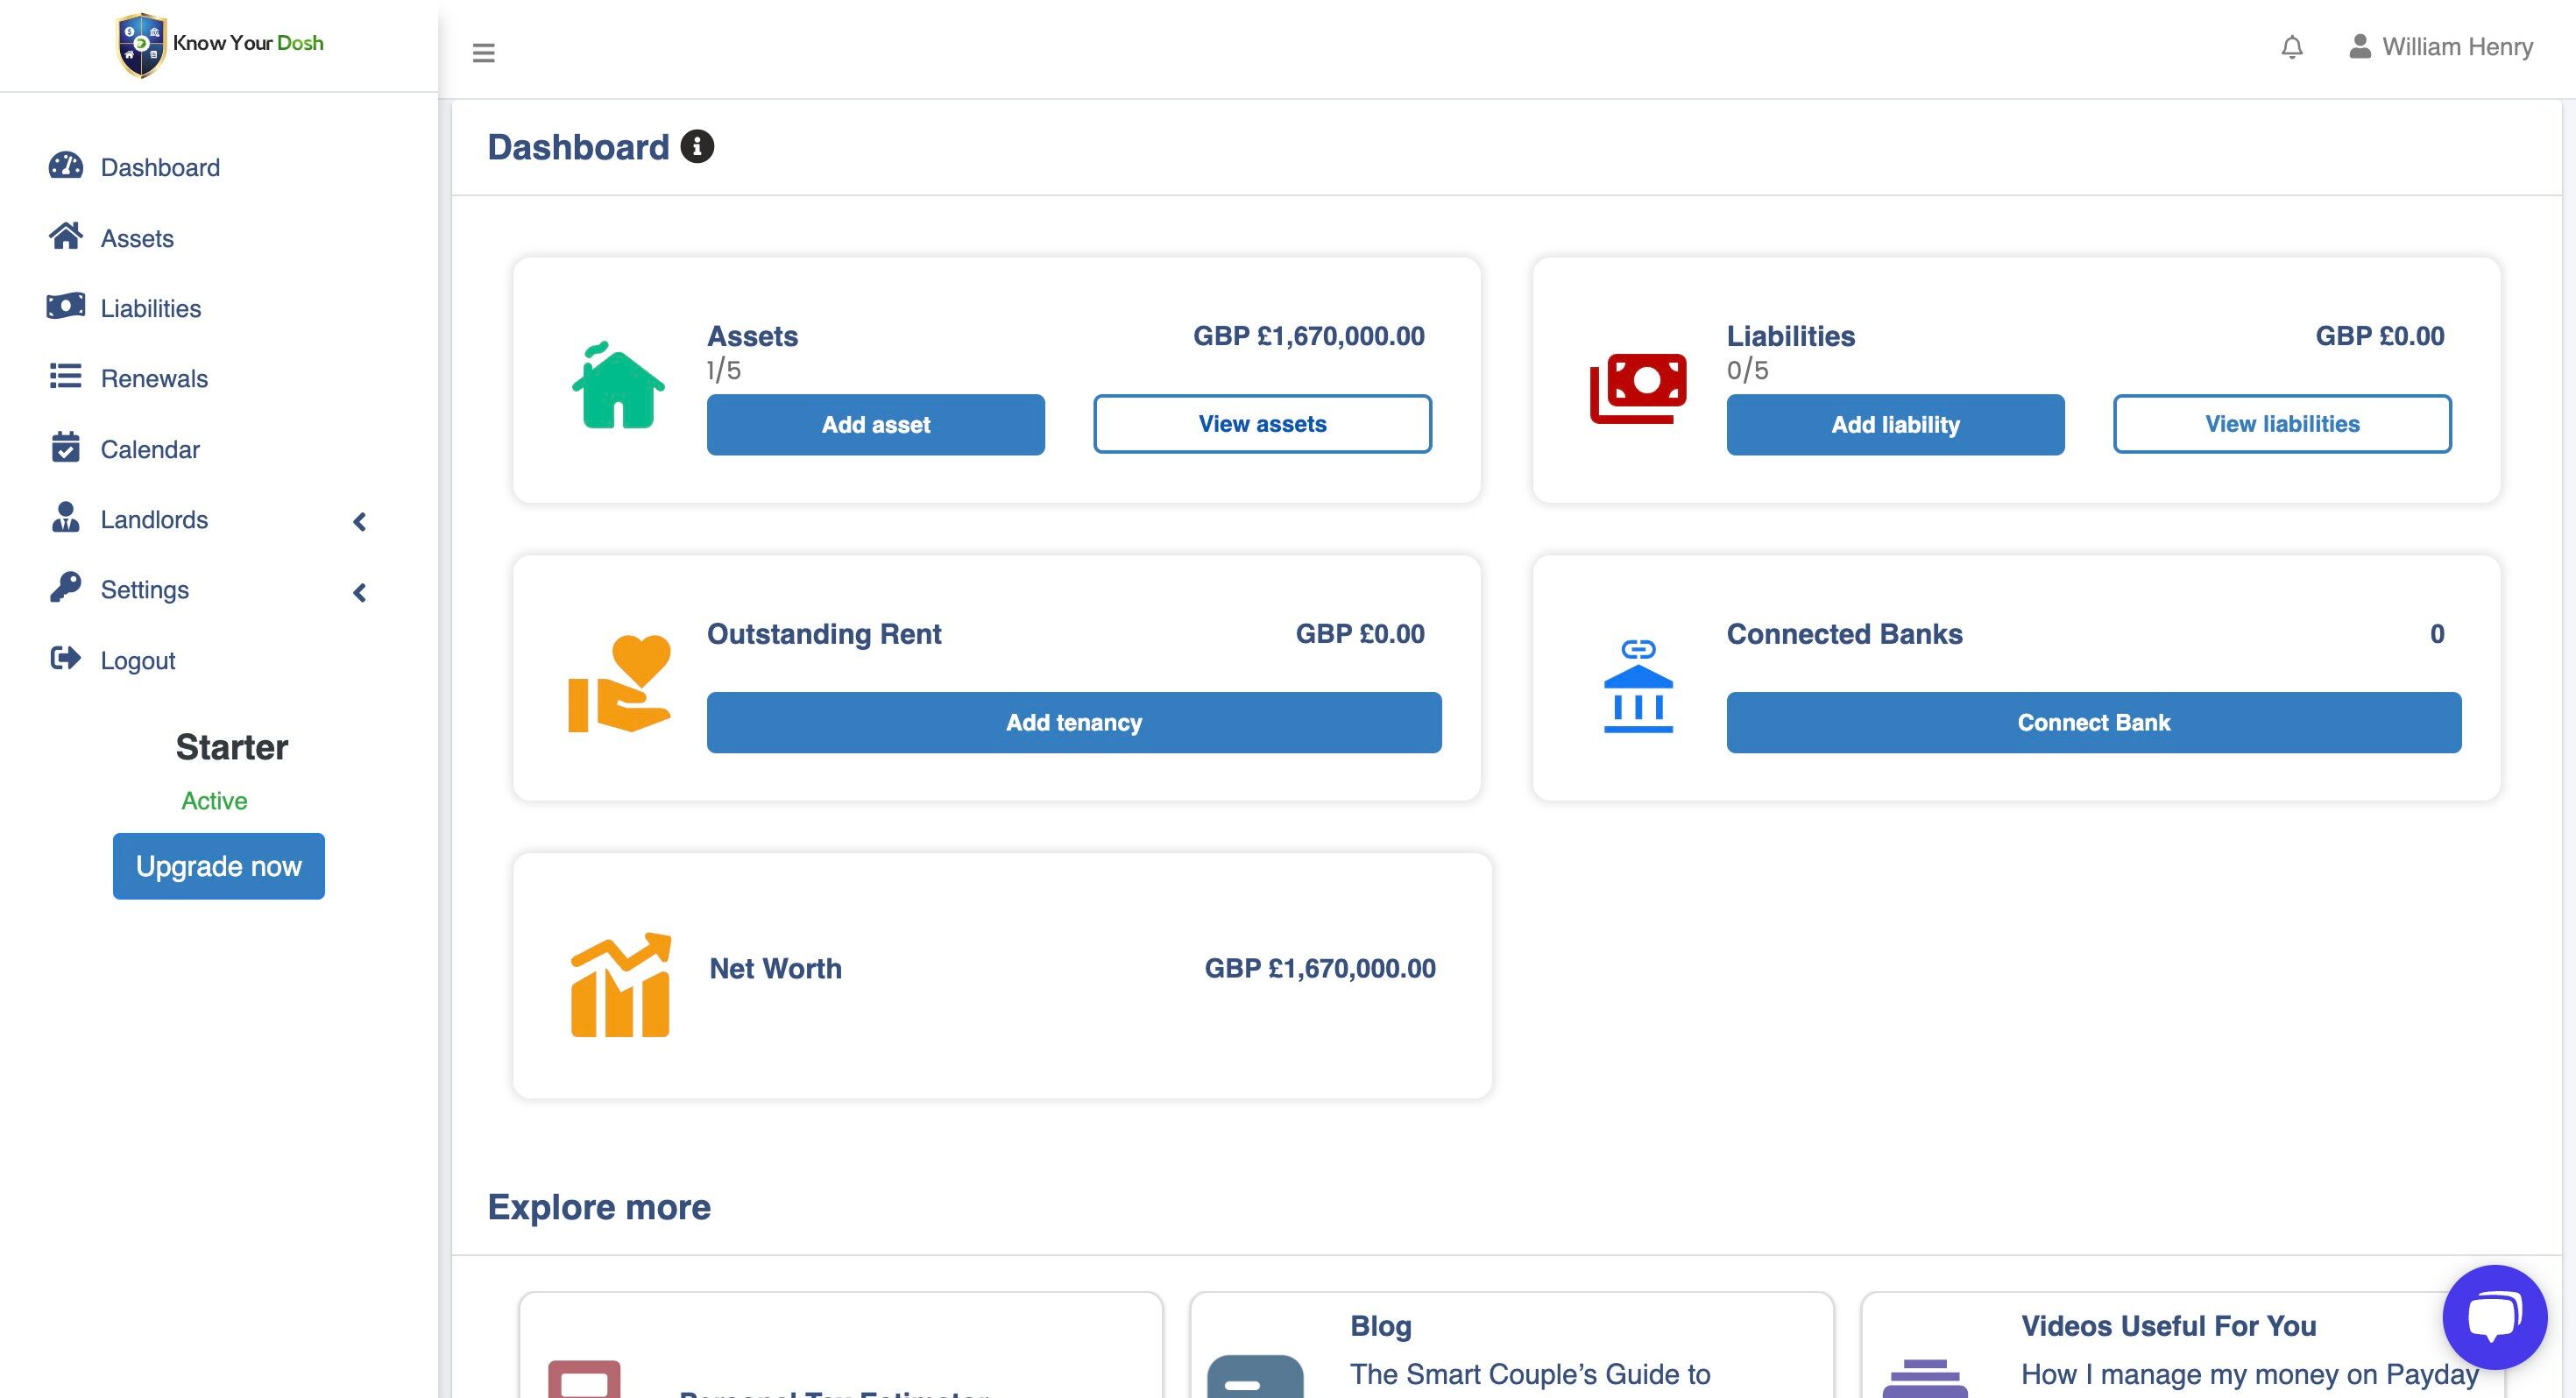This screenshot has width=2576, height=1398.
Task: Click the Know Your Dosh logo
Action: [220, 44]
